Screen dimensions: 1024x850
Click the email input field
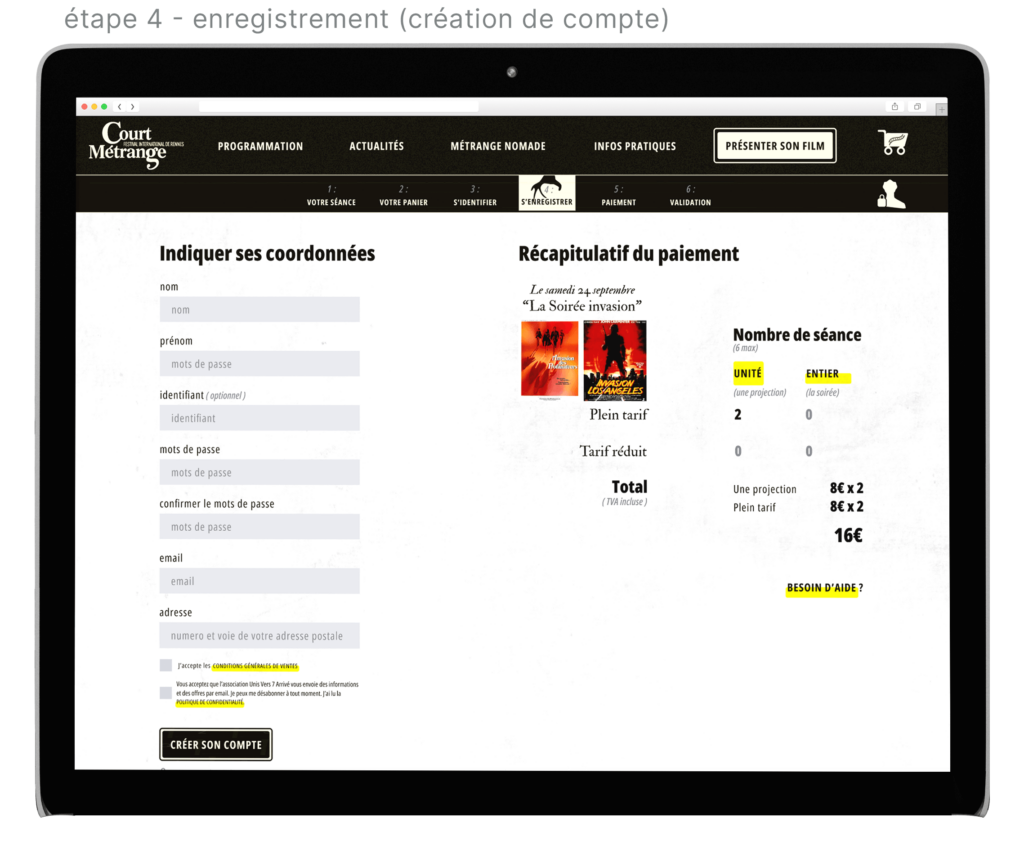coord(259,581)
